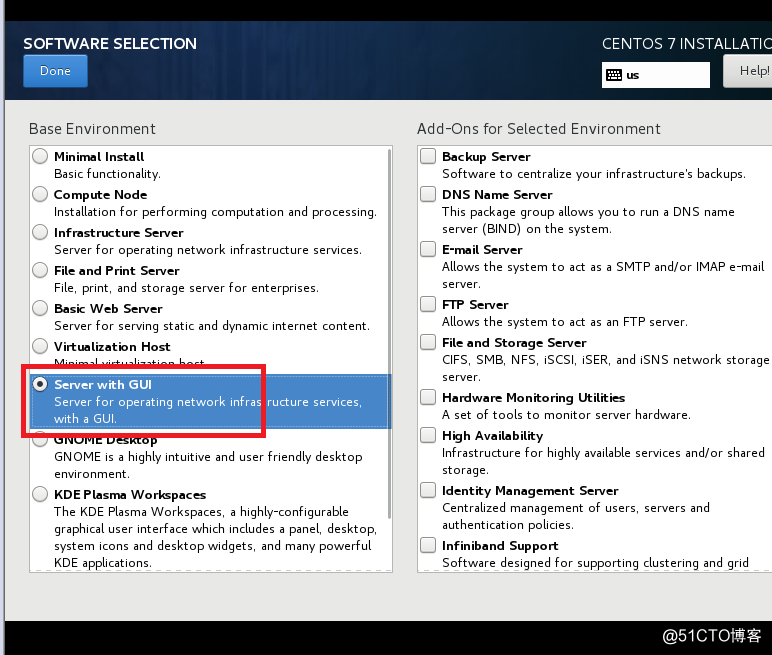Viewport: 772px width, 655px height.
Task: Select the Minimal Install radio button
Action: [40, 156]
